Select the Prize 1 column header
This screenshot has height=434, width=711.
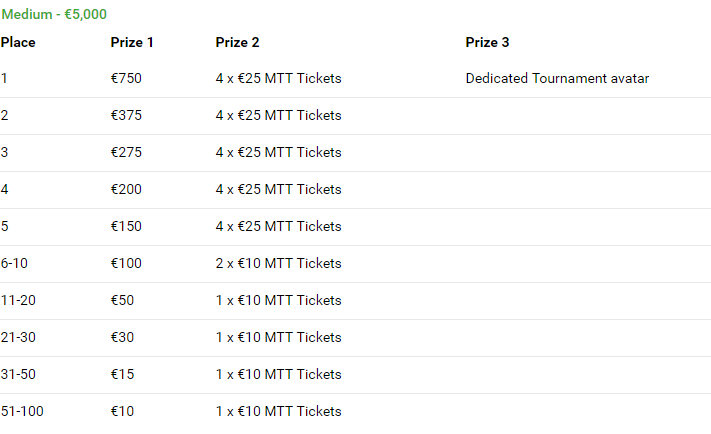coord(132,42)
